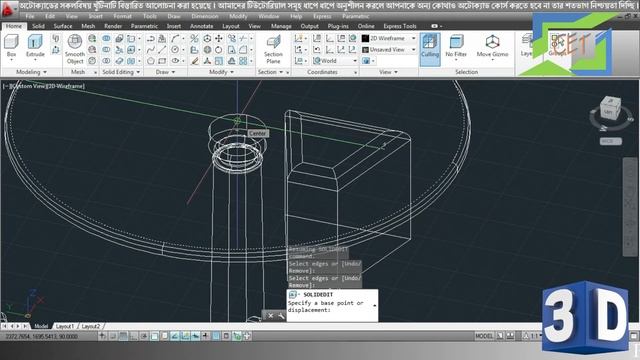Select the Polygon draw tool
The height and width of the screenshot is (360, 640).
pyautogui.click(x=151, y=61)
